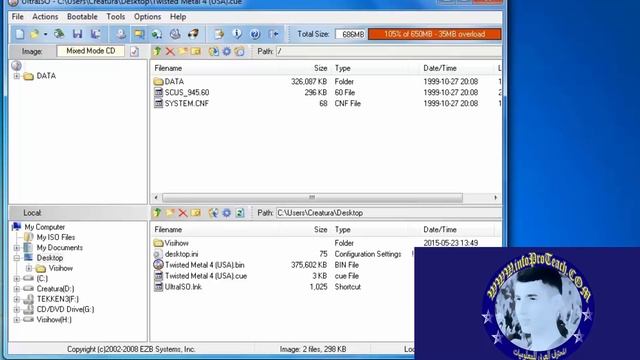Click the image Path field showing '/'
The image size is (640, 360).
click(389, 51)
